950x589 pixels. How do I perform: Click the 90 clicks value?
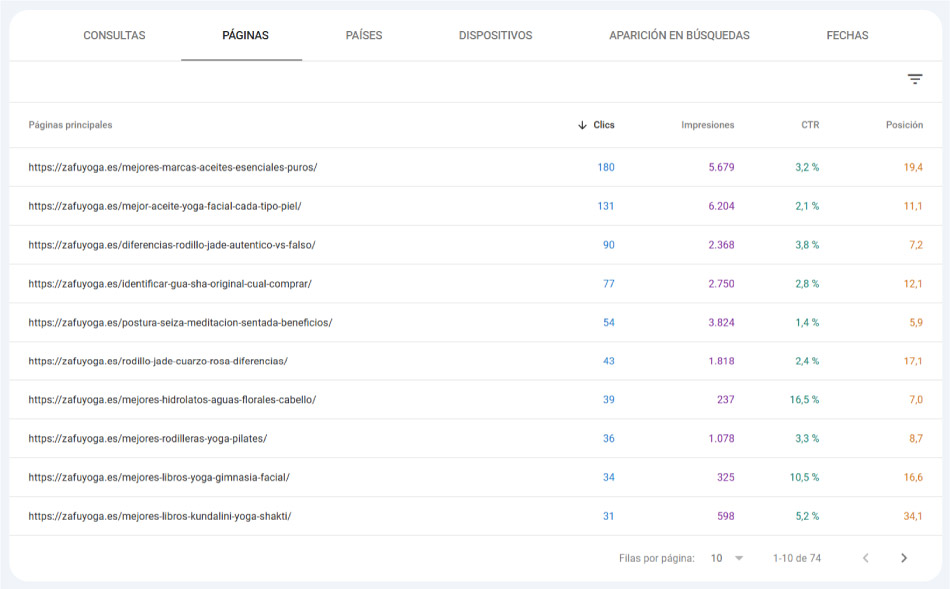tap(608, 245)
